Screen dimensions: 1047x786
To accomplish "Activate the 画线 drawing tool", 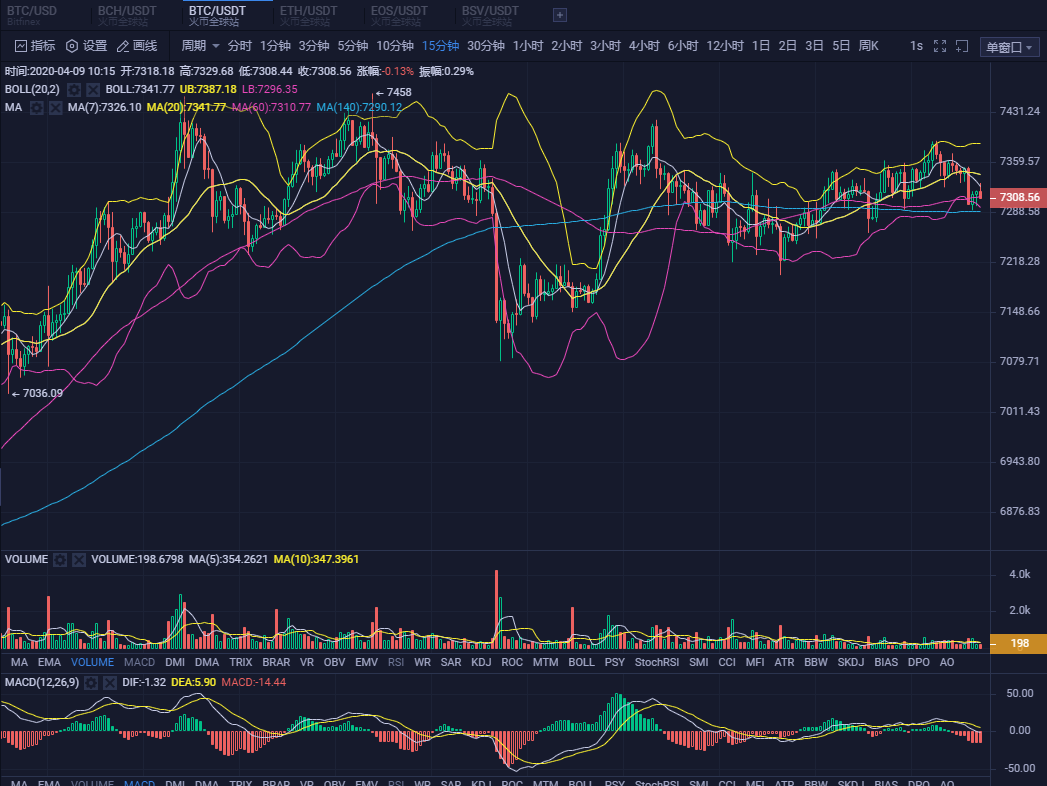I will [x=137, y=46].
